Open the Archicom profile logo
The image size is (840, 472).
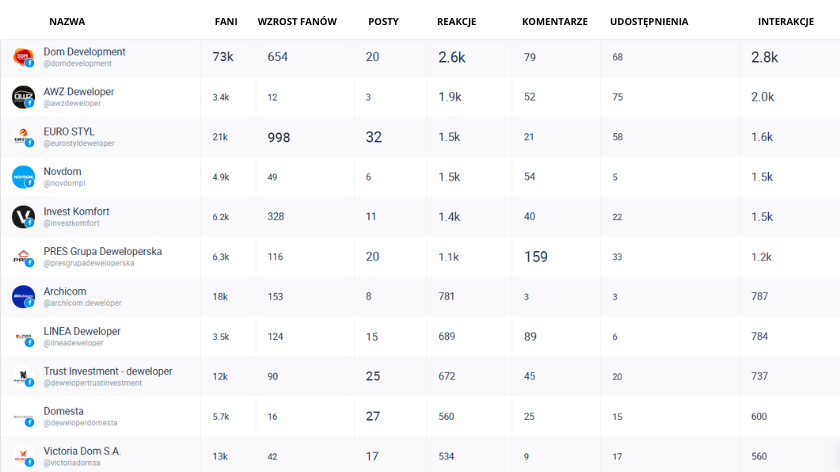pos(23,296)
